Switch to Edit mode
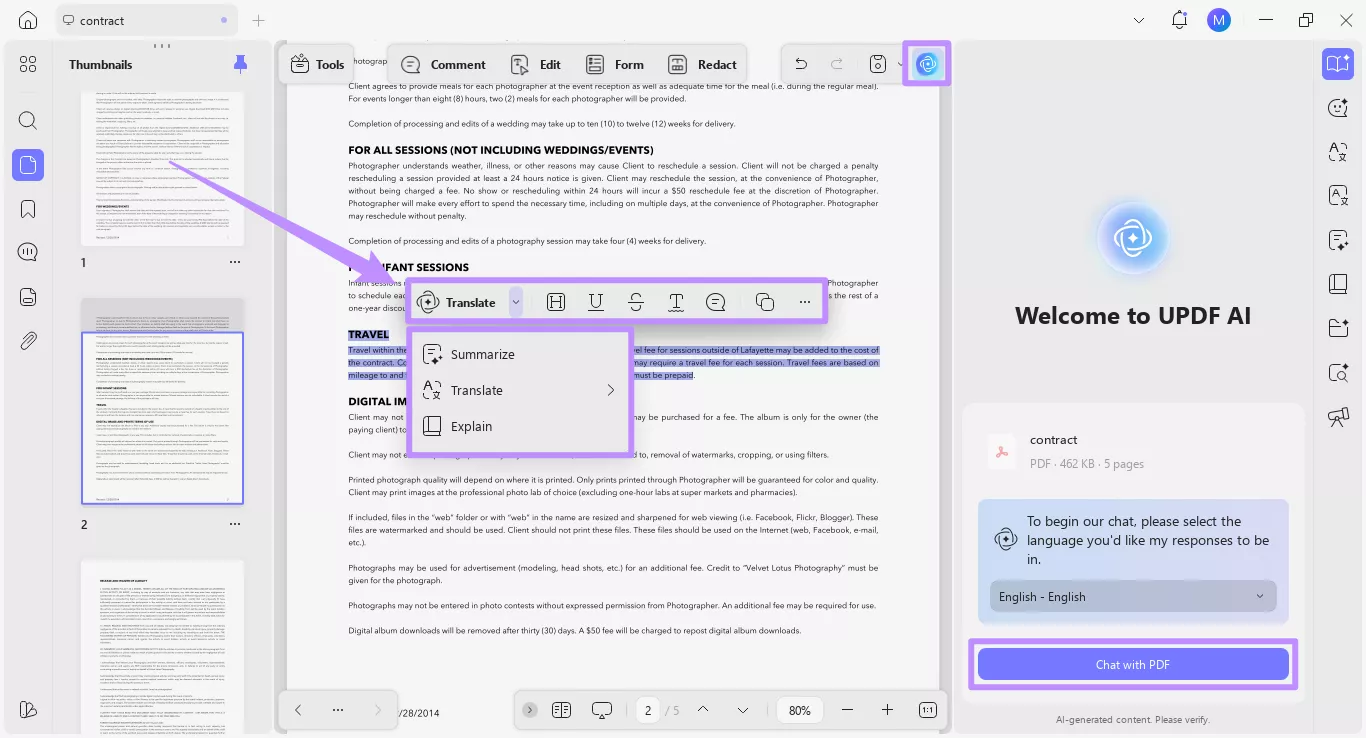Viewport: 1366px width, 738px height. [x=536, y=64]
